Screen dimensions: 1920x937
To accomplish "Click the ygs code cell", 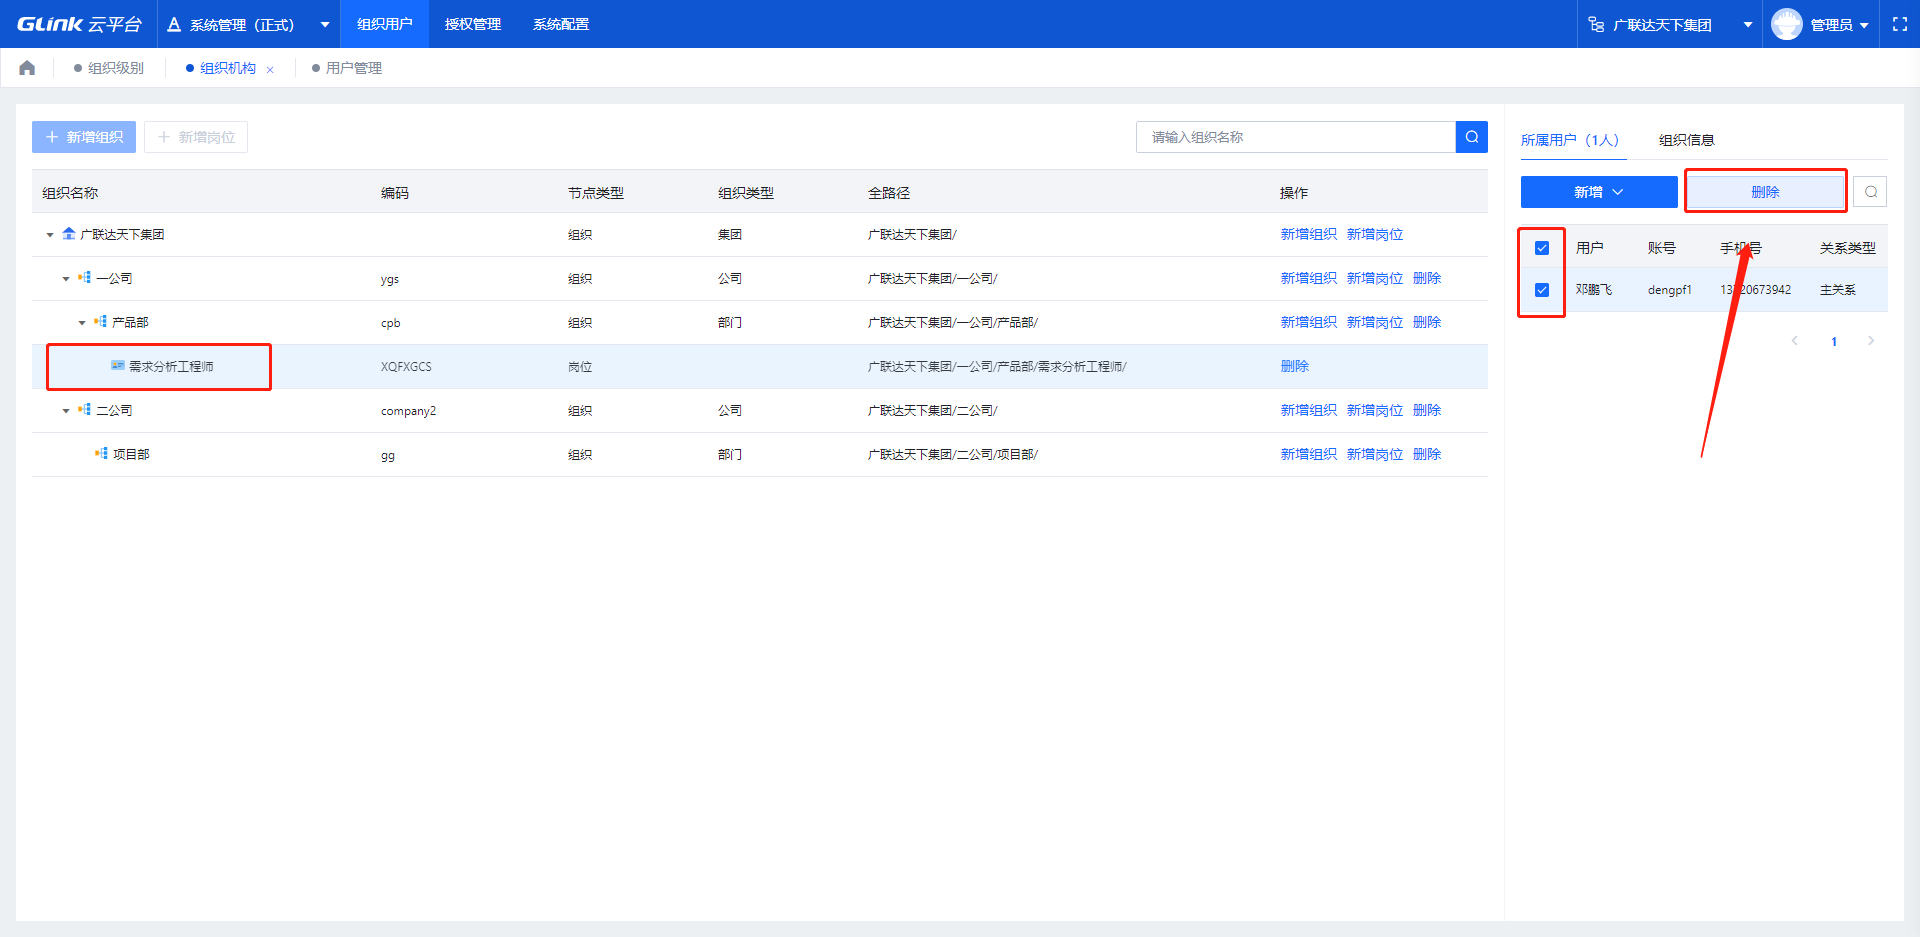I will (x=390, y=279).
